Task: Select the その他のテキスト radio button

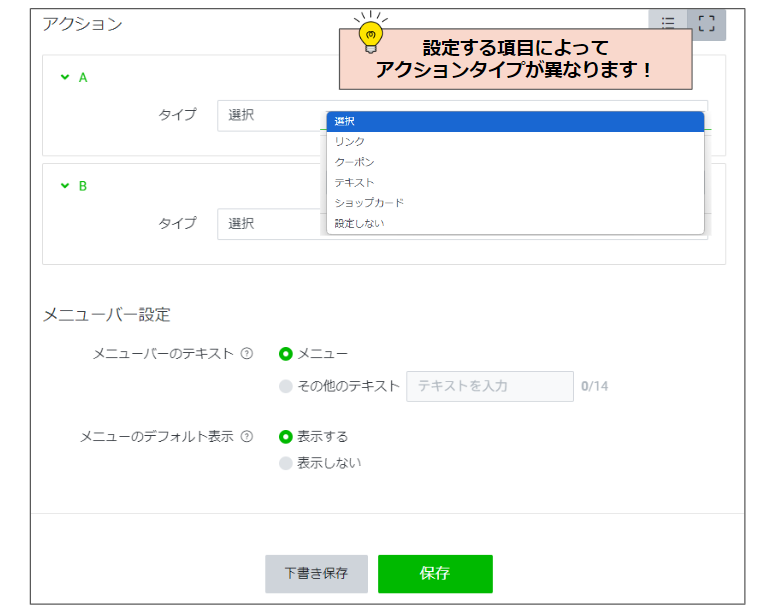Action: click(286, 386)
